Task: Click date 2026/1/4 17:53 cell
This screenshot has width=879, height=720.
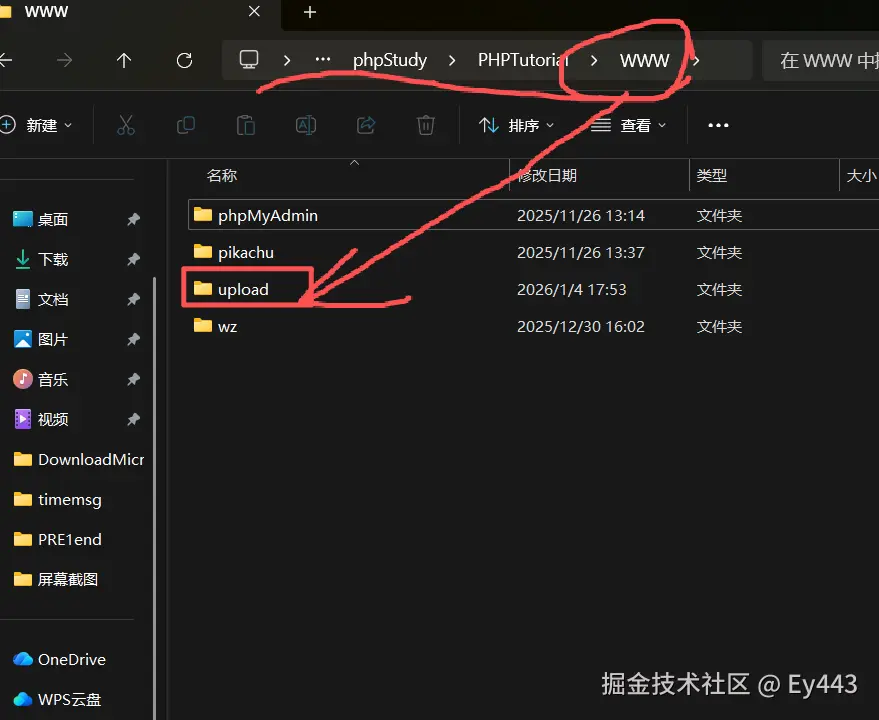Action: (571, 289)
